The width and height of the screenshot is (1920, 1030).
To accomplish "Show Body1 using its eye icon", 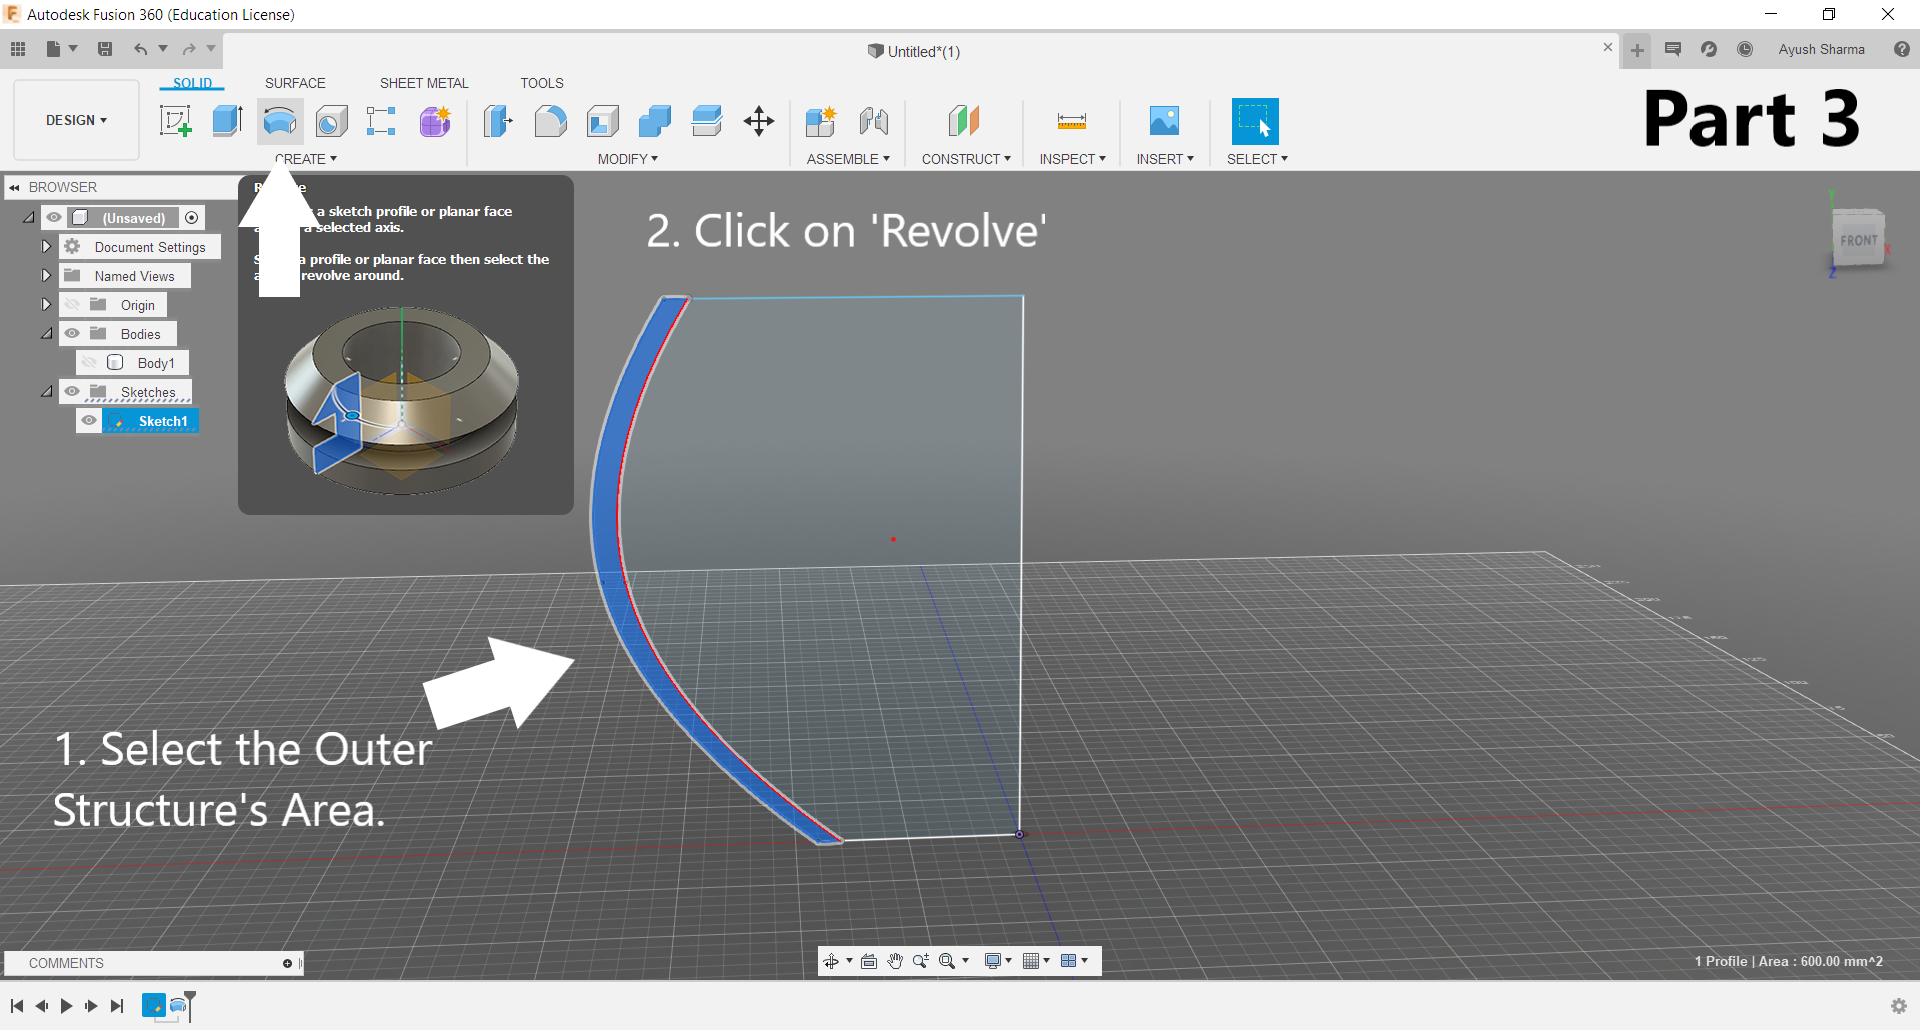I will coord(89,363).
